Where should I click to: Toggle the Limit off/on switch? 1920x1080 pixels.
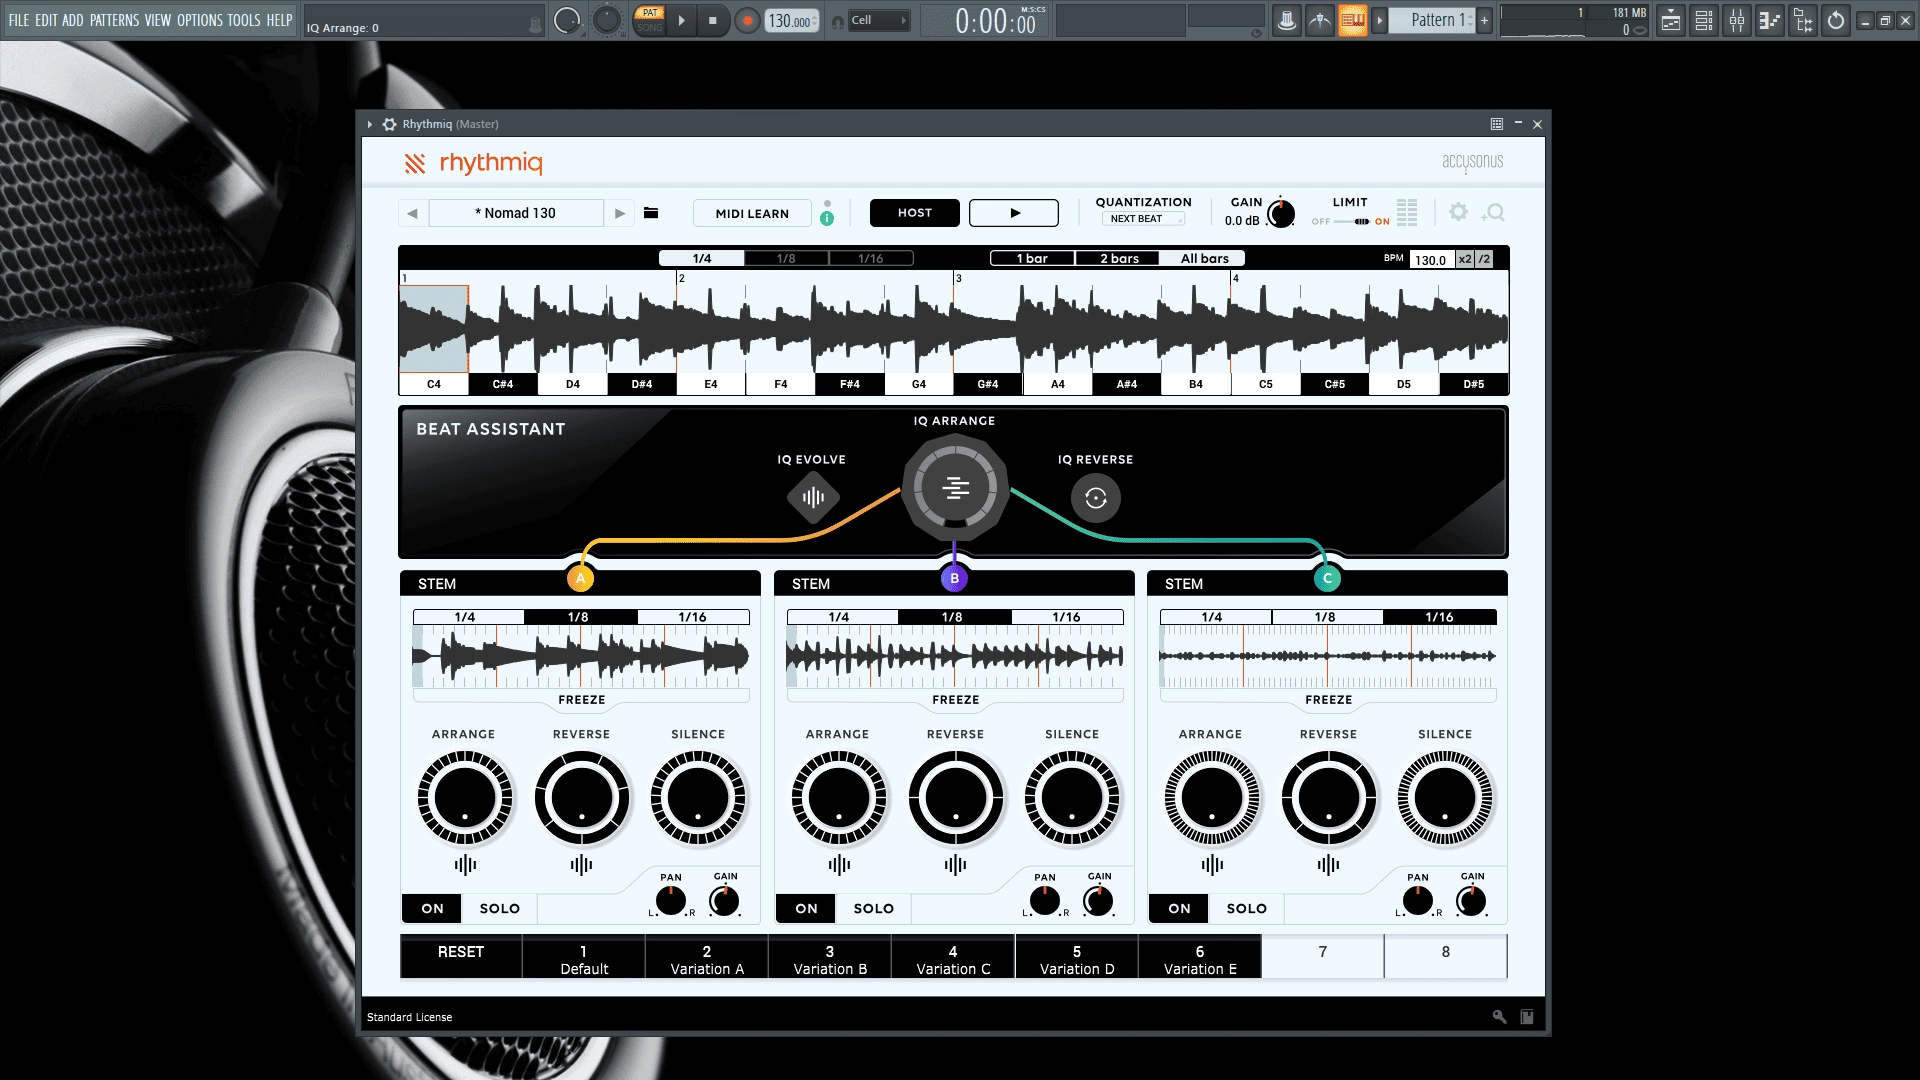click(x=1352, y=222)
